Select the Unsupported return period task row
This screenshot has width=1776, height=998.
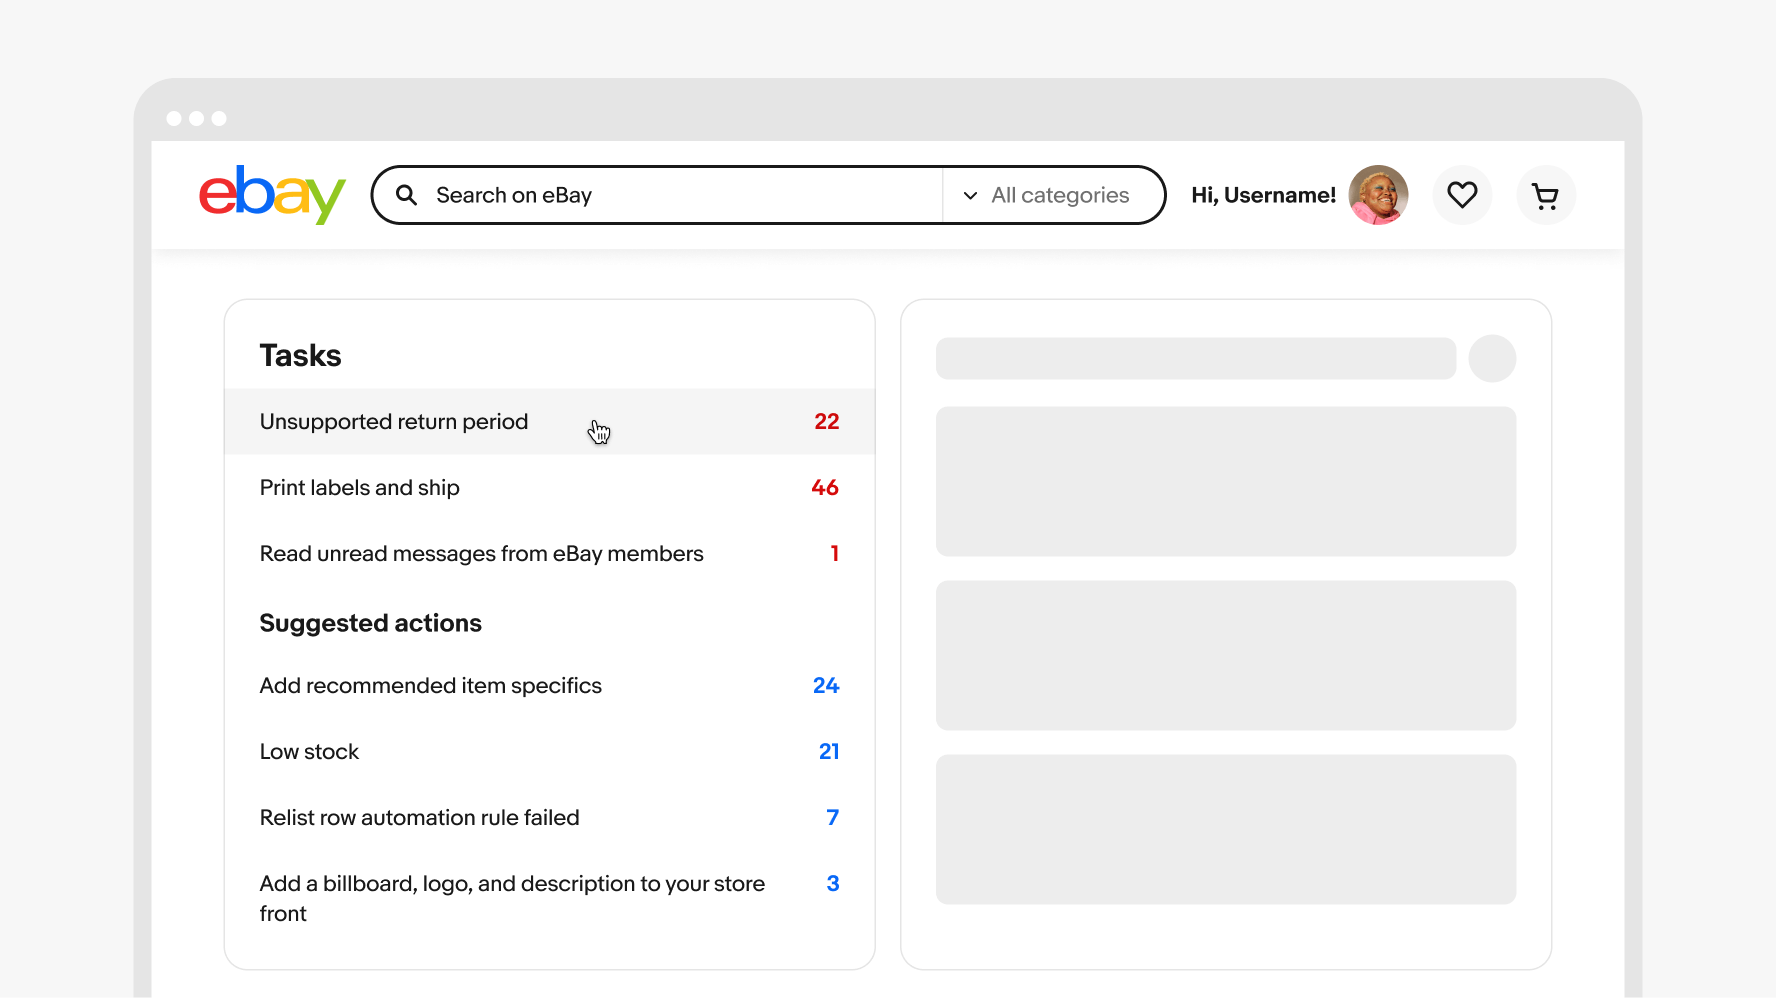coord(500,421)
